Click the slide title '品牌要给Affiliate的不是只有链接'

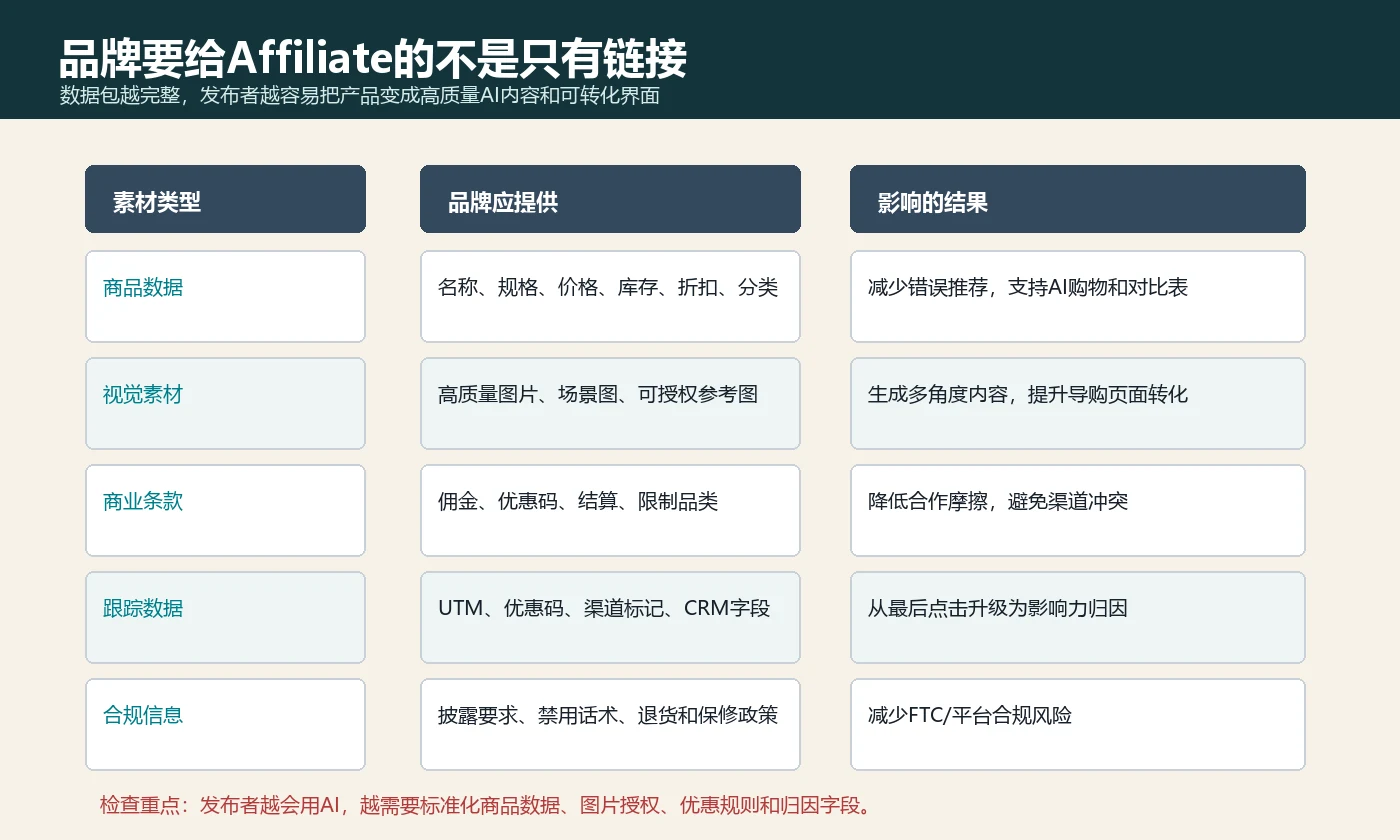click(x=373, y=60)
